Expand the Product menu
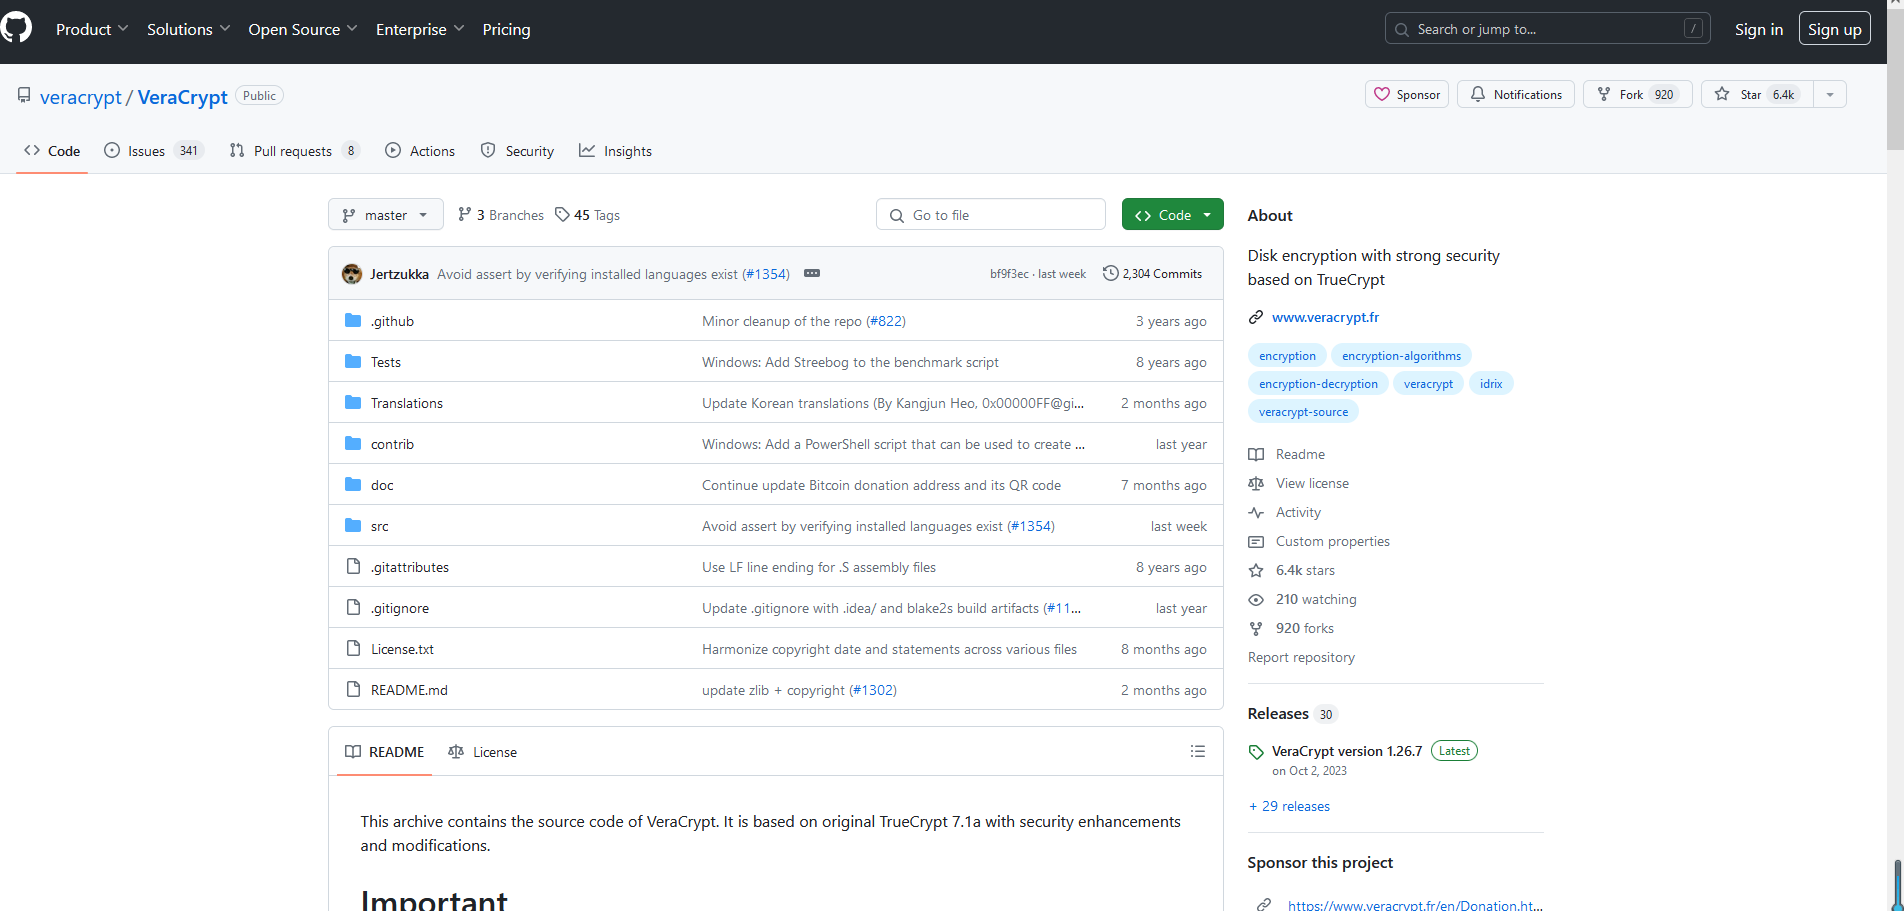 [92, 29]
